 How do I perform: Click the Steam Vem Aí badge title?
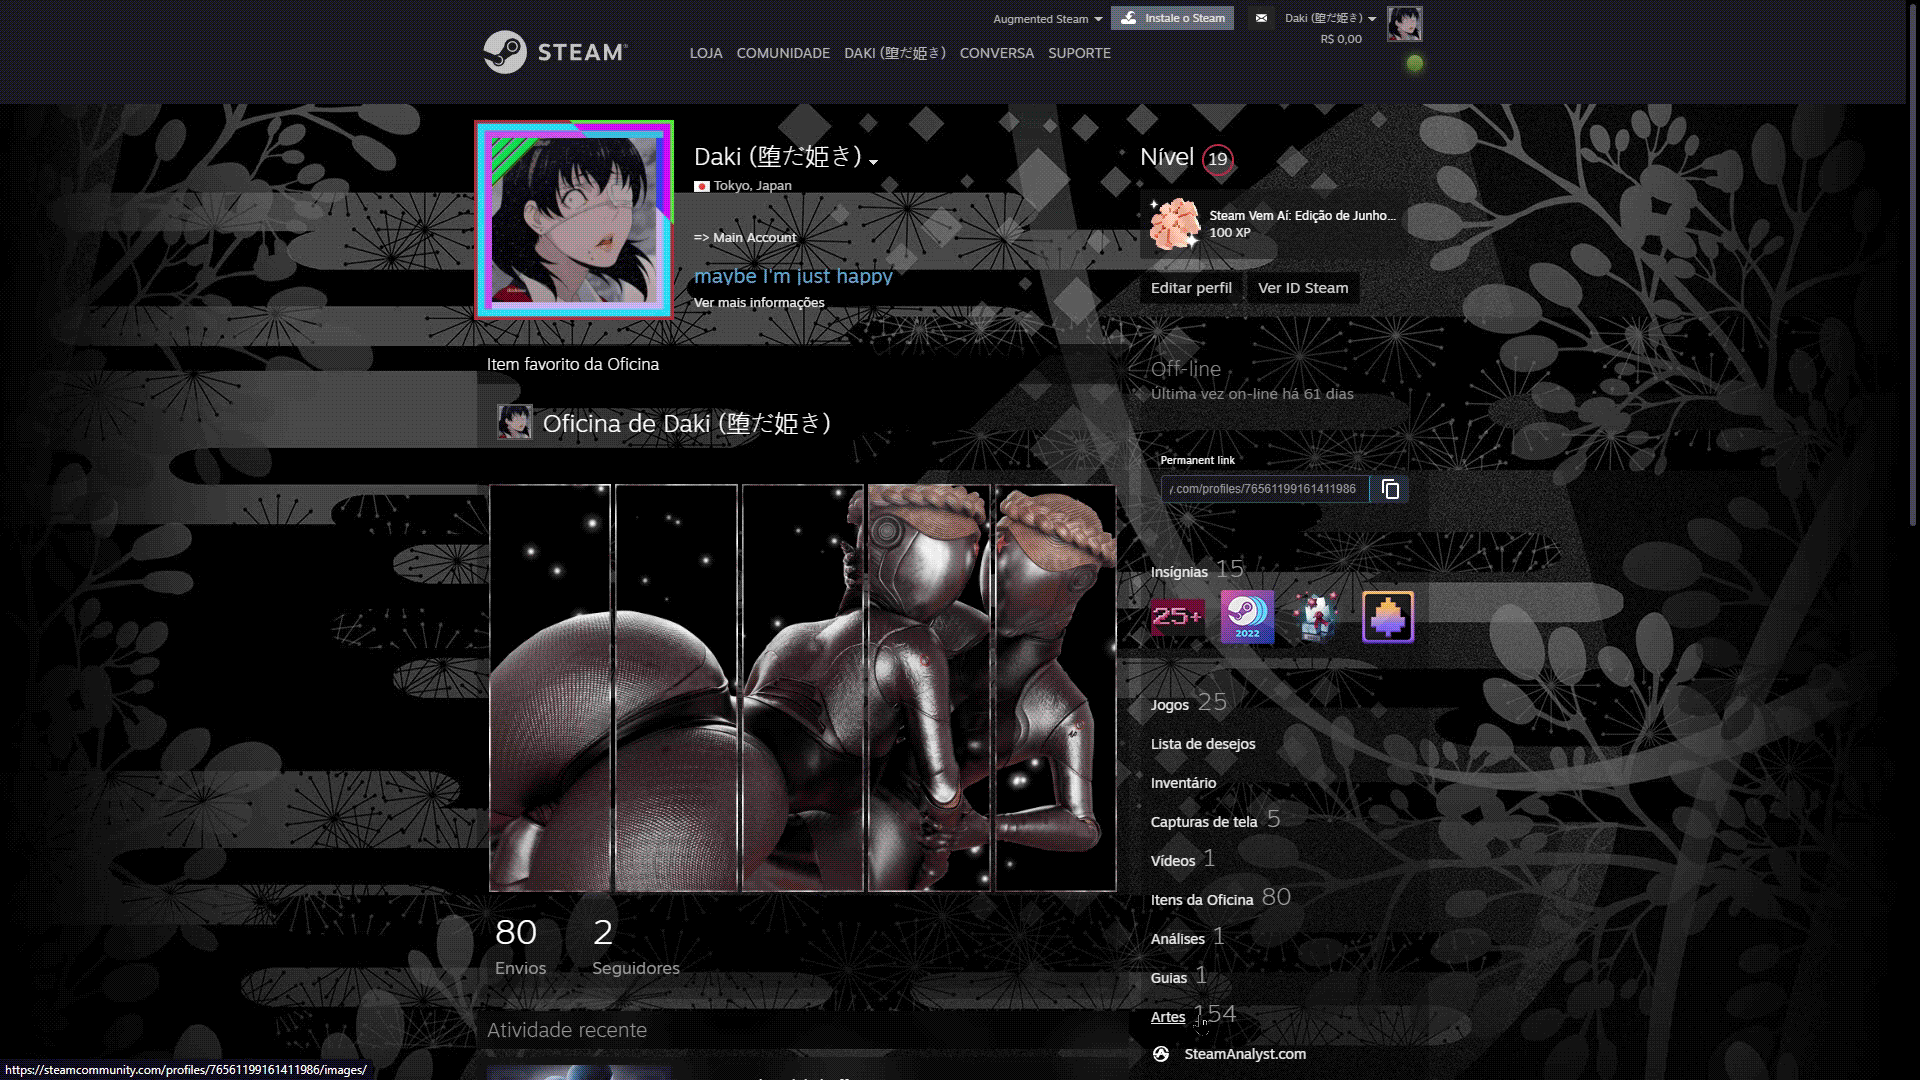[1302, 215]
